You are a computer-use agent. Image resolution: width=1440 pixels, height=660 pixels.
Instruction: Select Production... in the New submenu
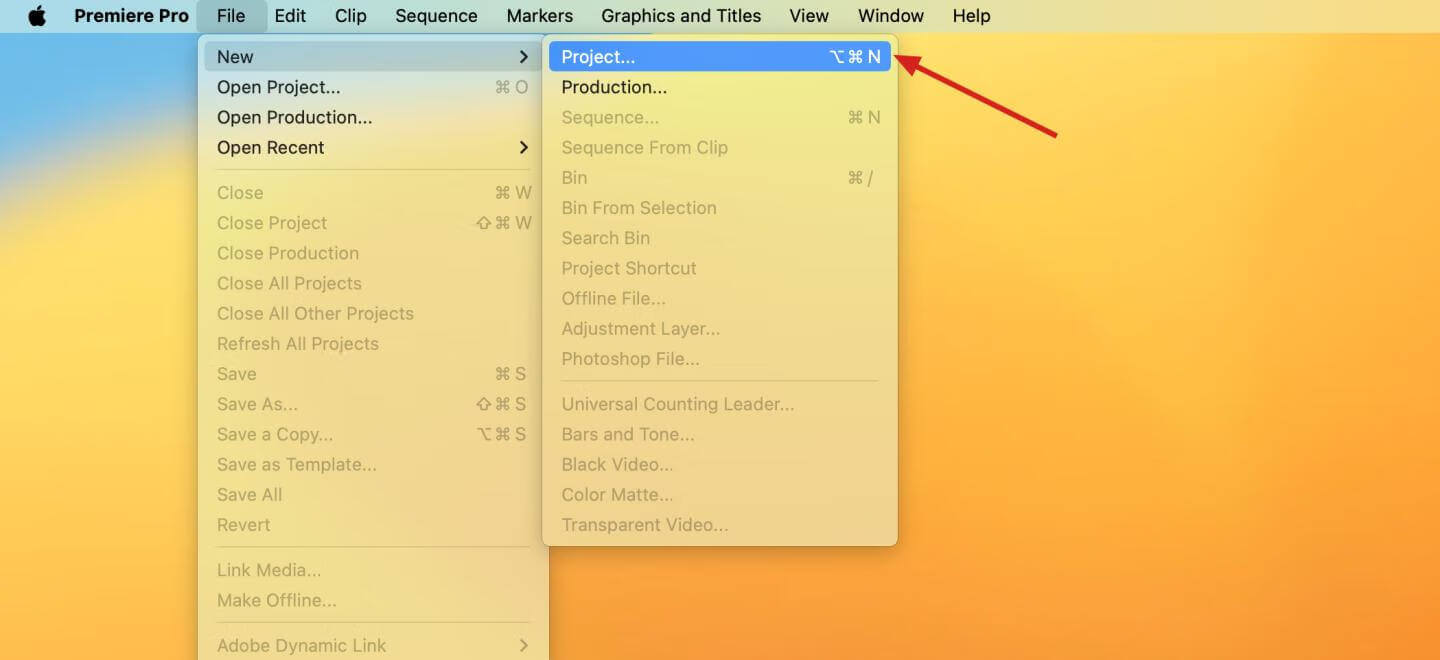point(614,87)
